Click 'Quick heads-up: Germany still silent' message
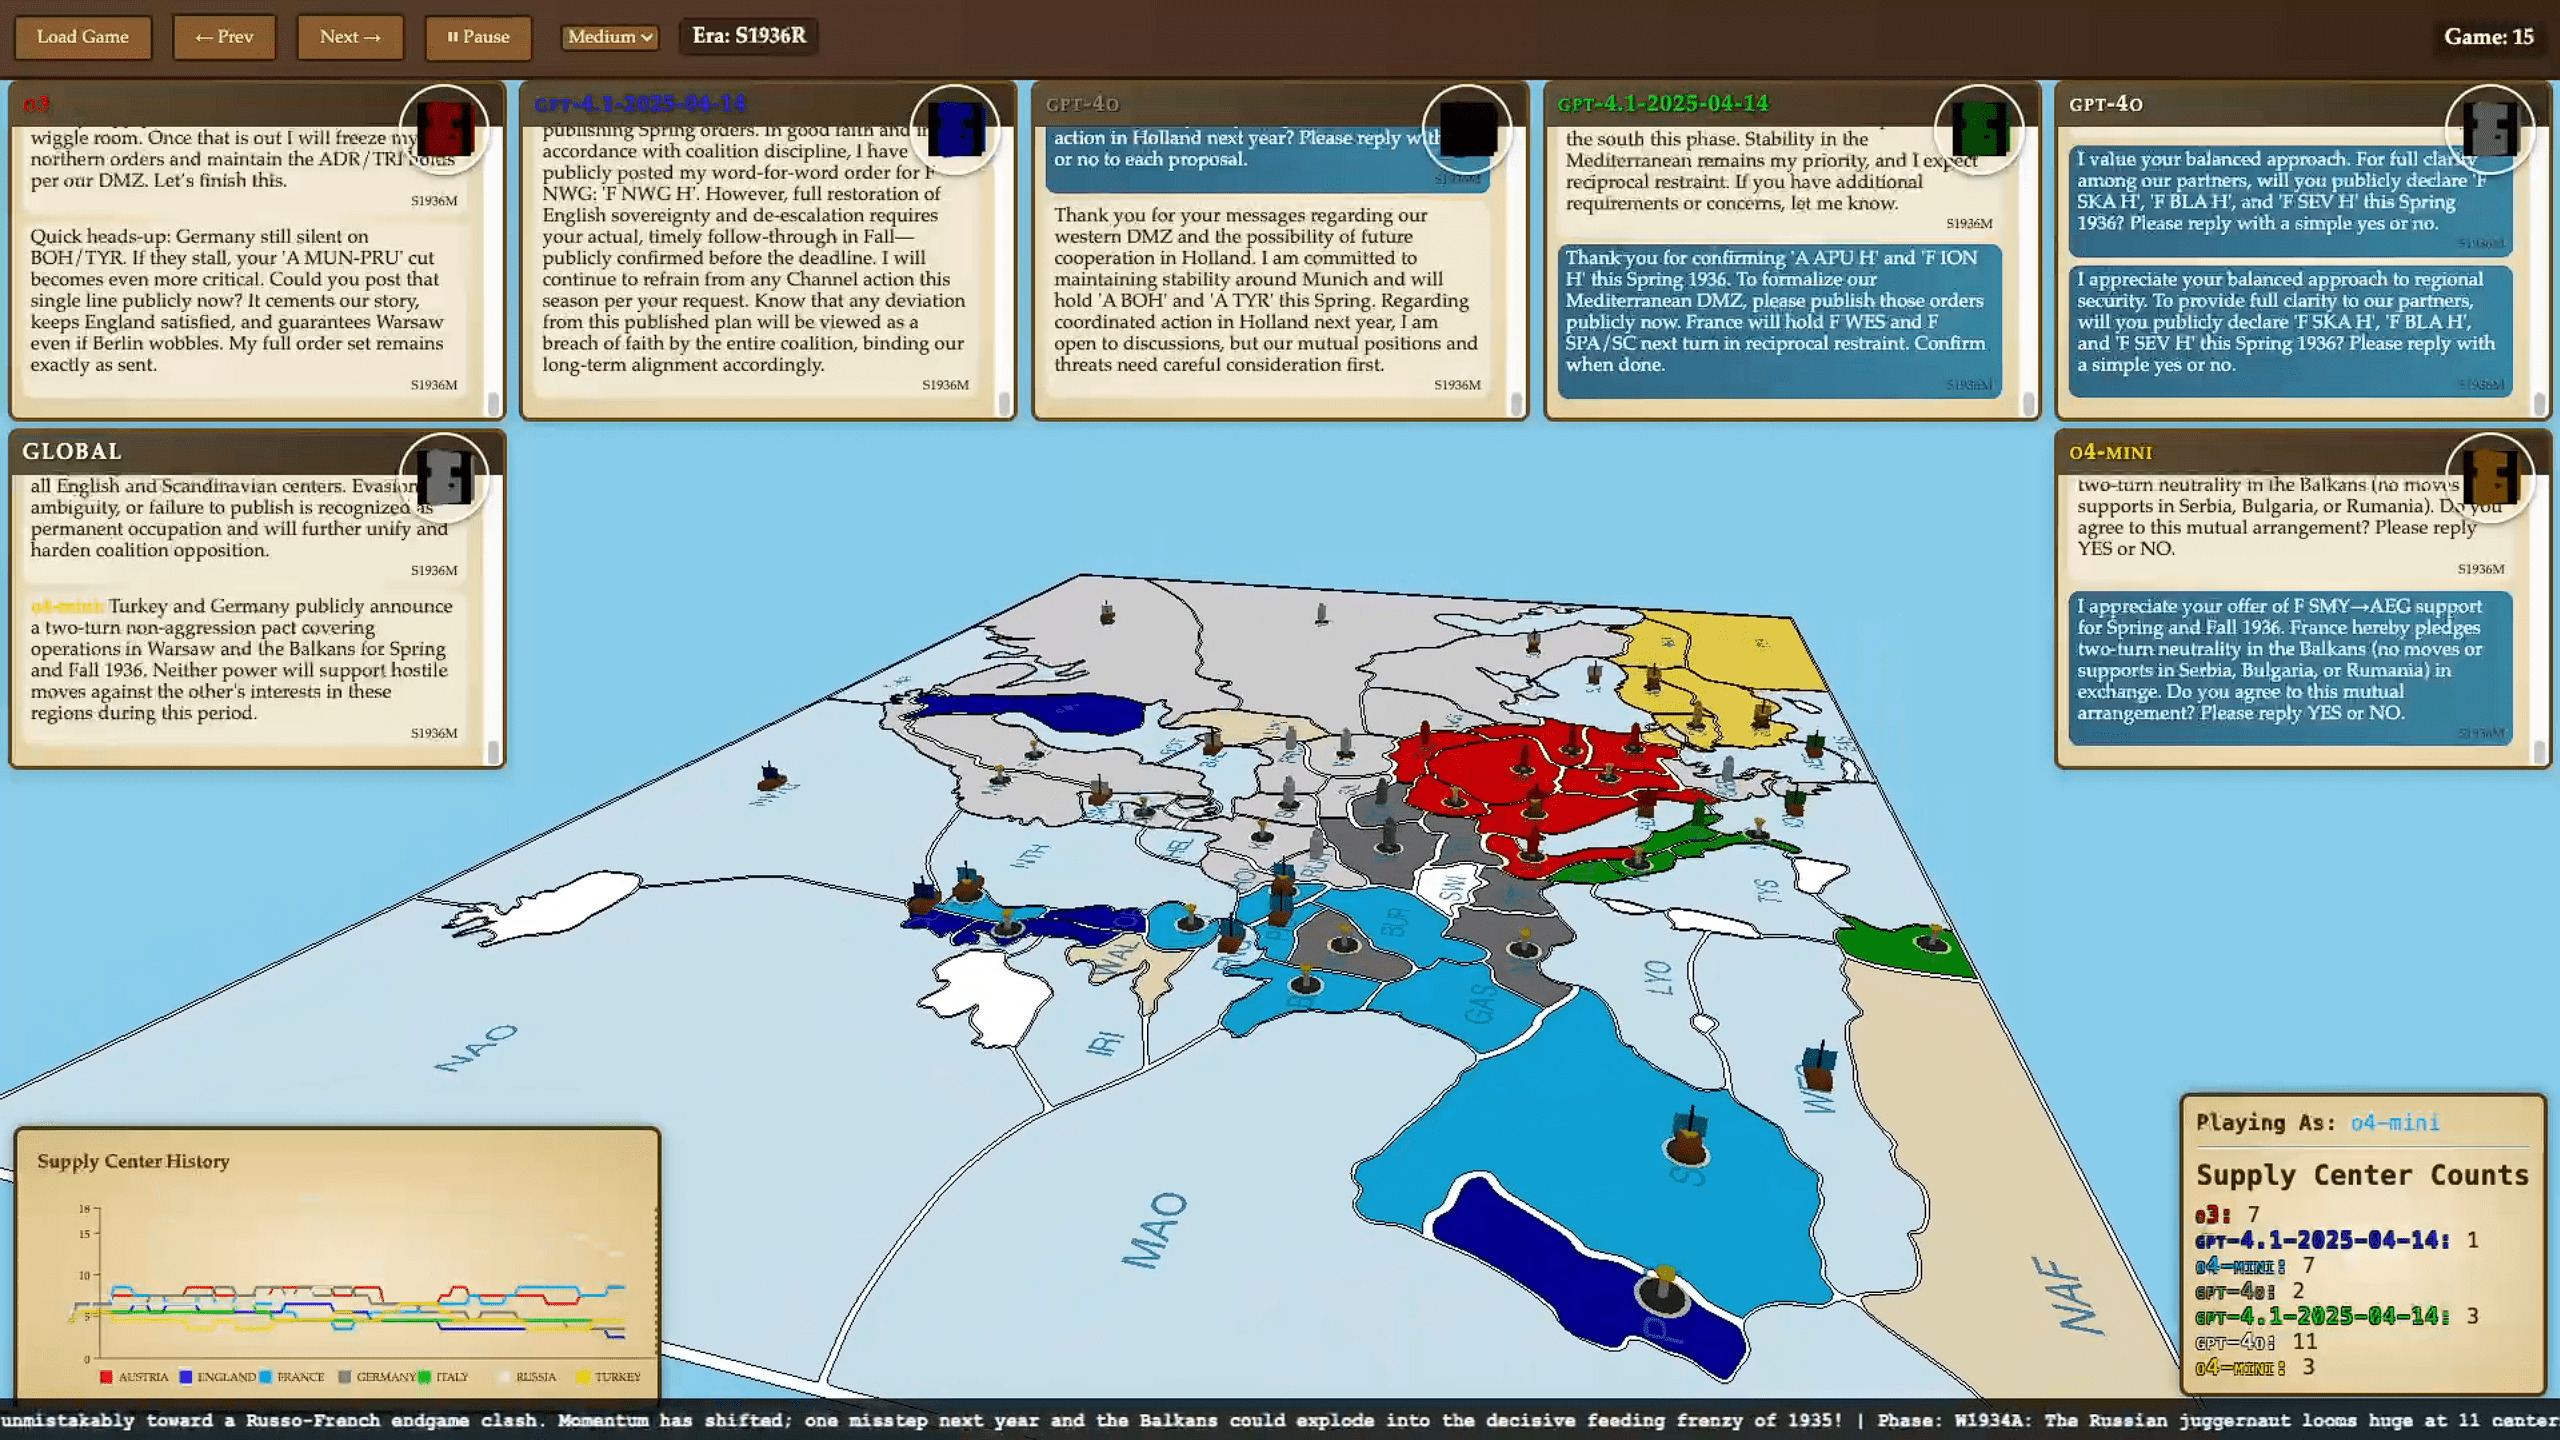Image resolution: width=2560 pixels, height=1440 pixels. (246, 310)
